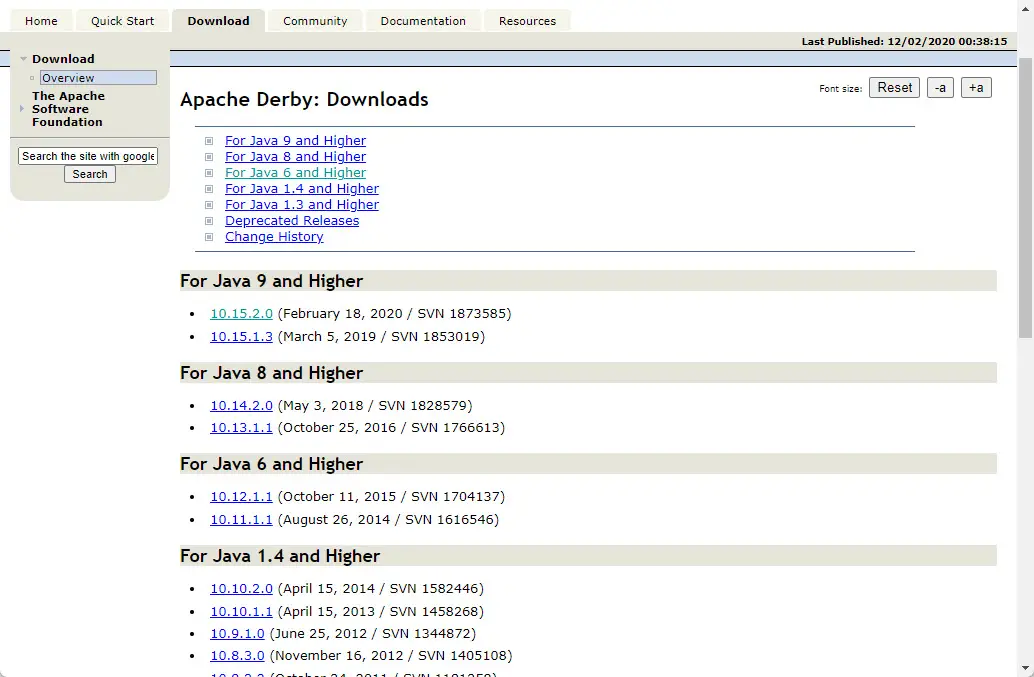Click text April 15, 2014 / SVN 1582446
The width and height of the screenshot is (1034, 677).
click(x=380, y=589)
